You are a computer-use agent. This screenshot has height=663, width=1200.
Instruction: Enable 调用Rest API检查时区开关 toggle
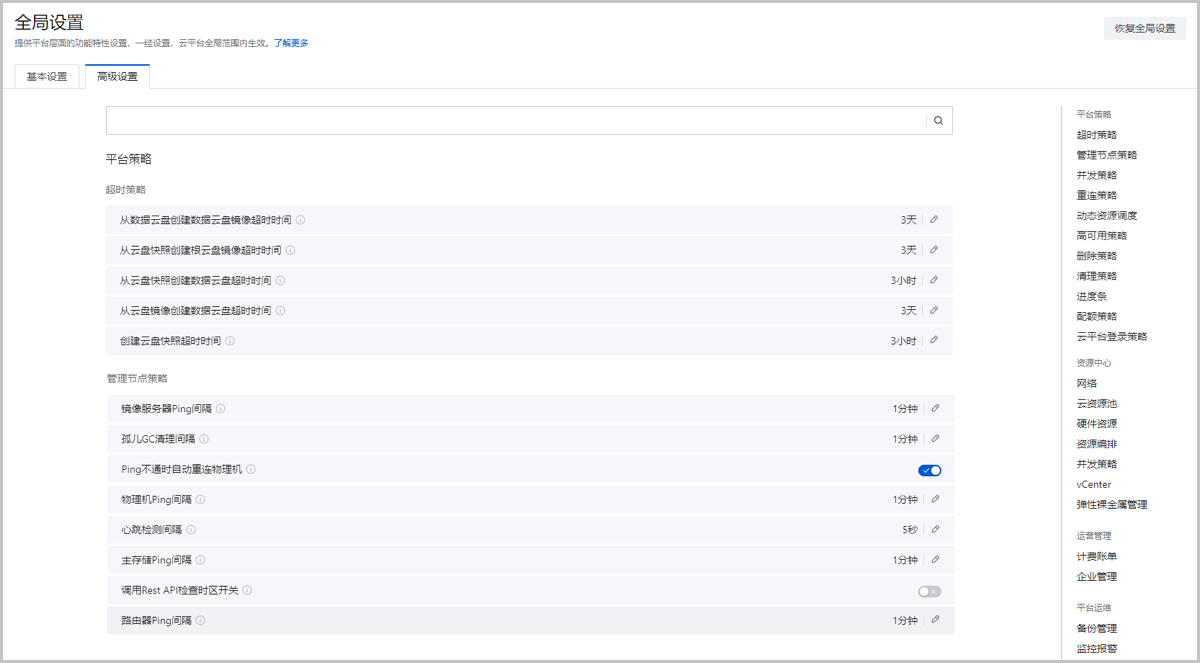click(x=929, y=591)
